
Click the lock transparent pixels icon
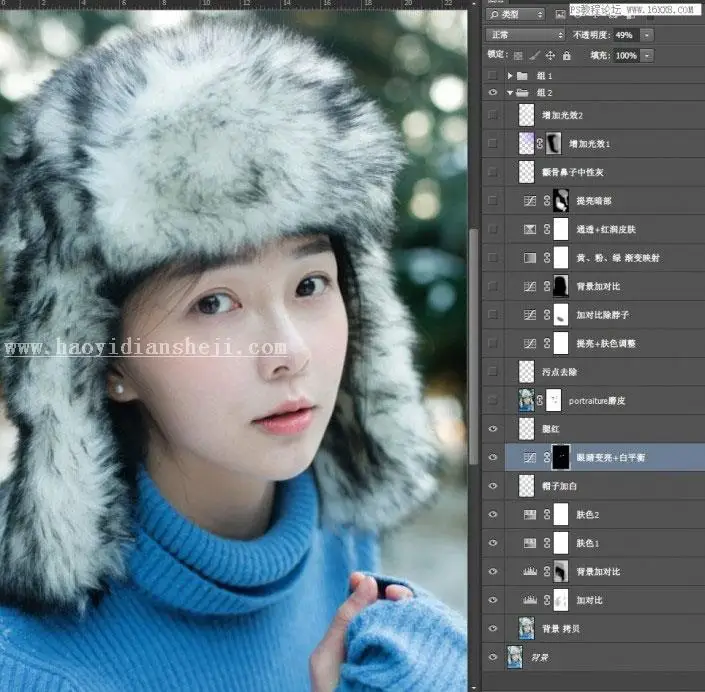(x=518, y=56)
